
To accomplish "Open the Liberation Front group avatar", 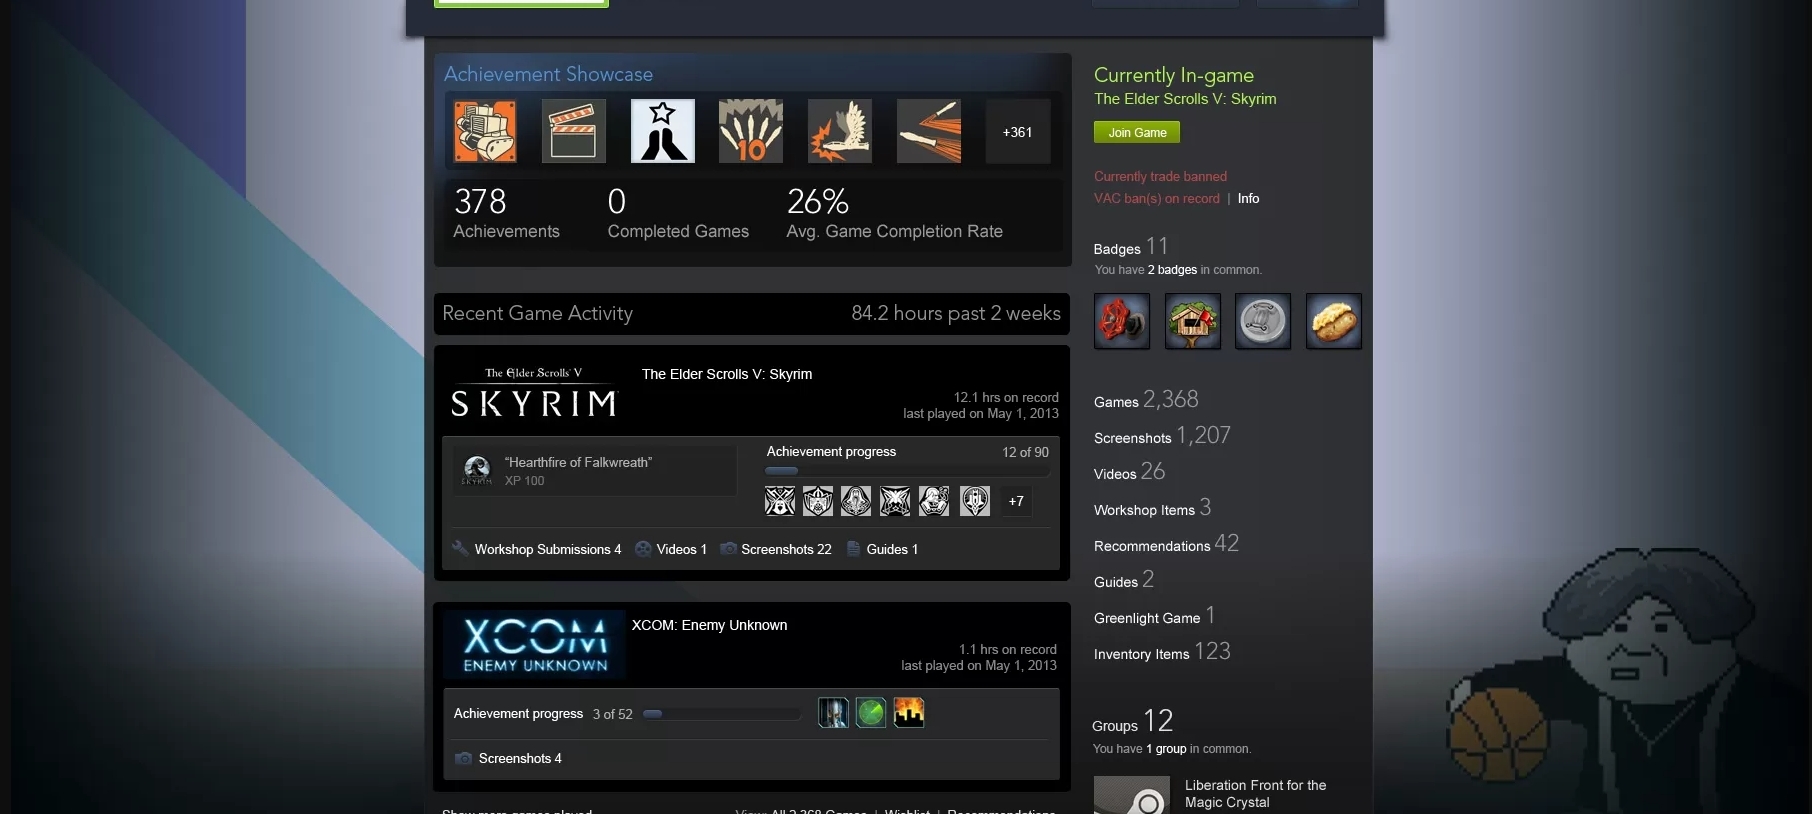I will [1132, 796].
